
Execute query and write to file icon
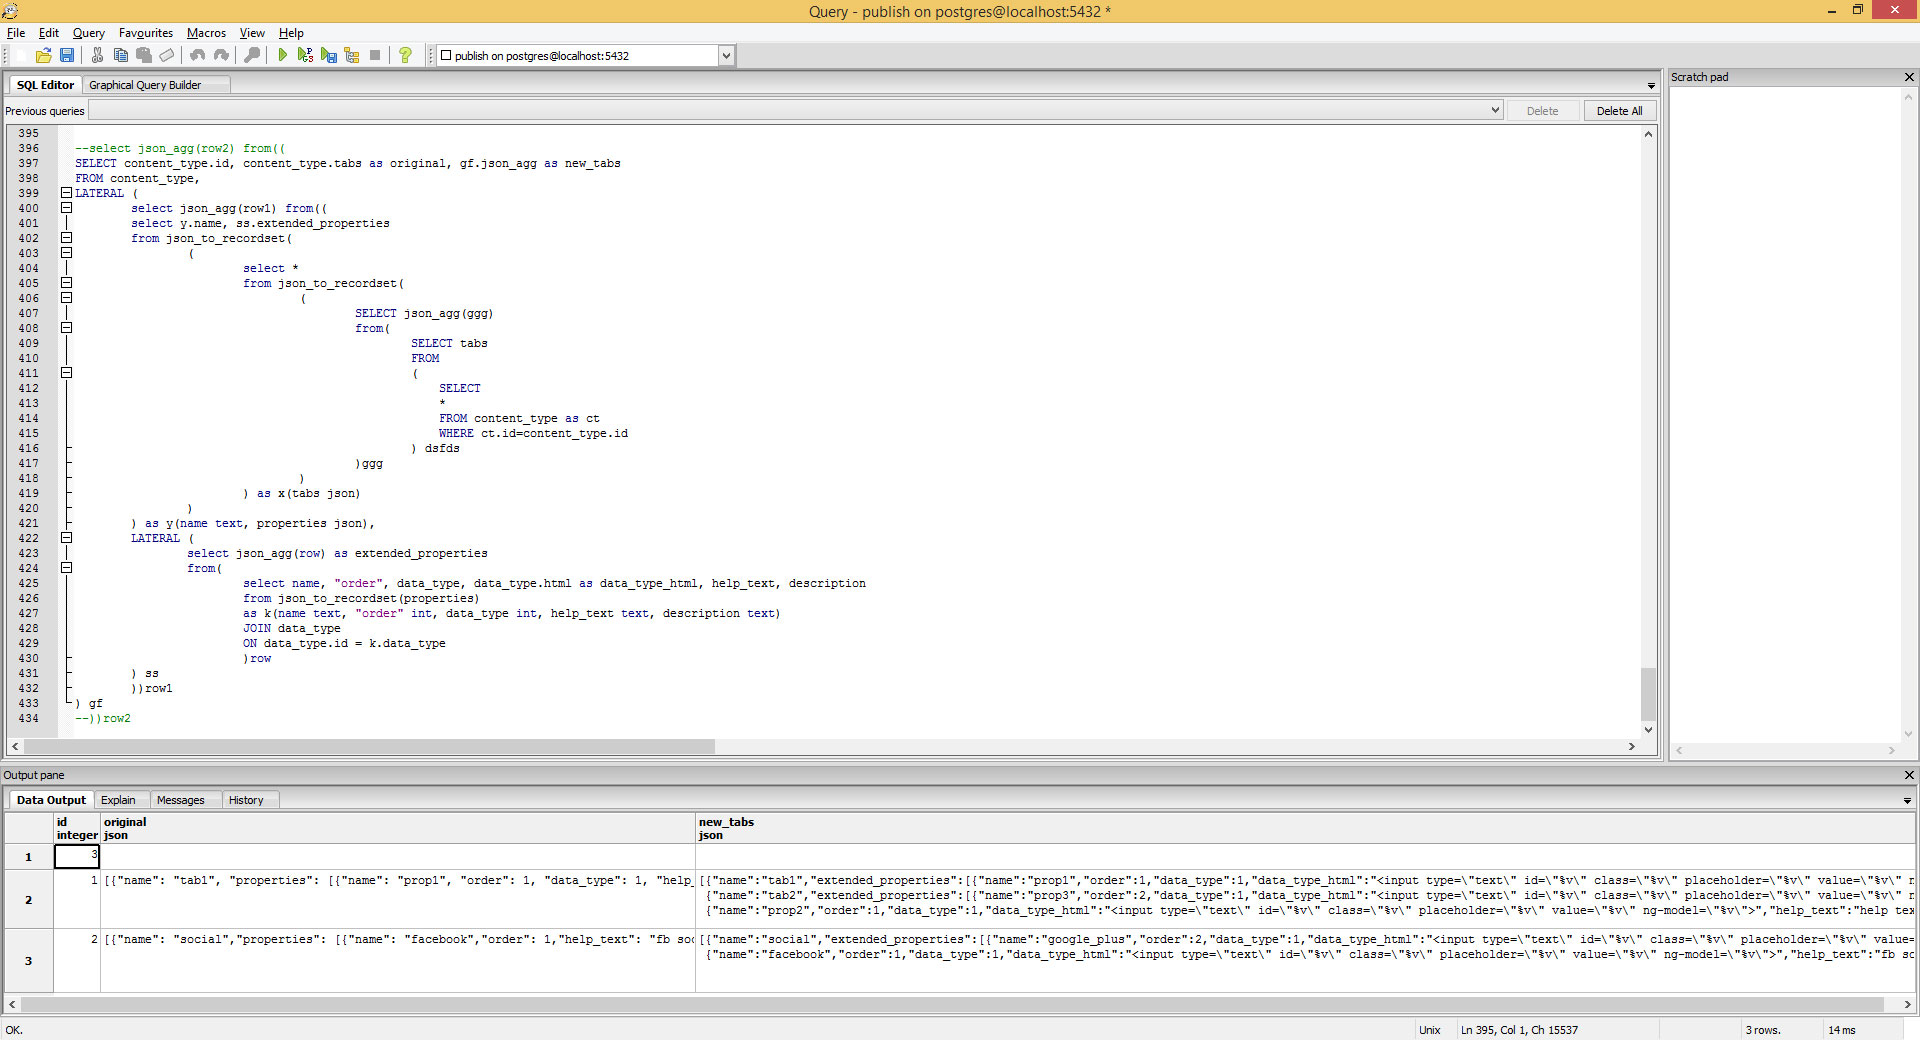coord(329,55)
